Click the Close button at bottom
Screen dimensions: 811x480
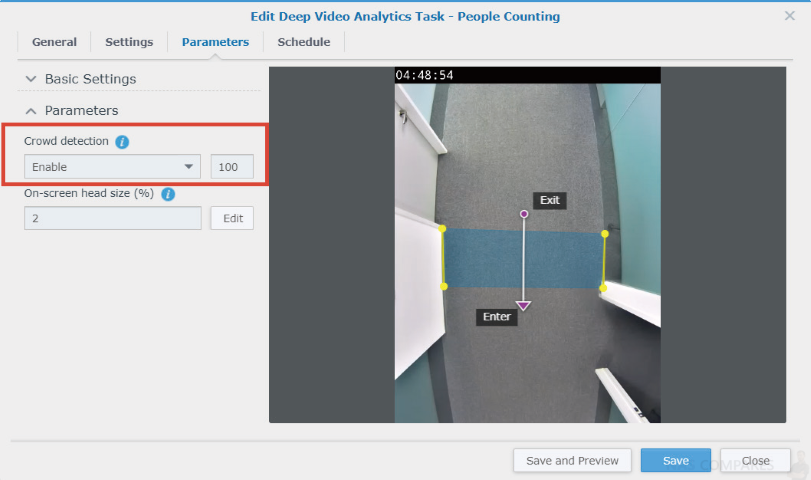[x=755, y=460]
